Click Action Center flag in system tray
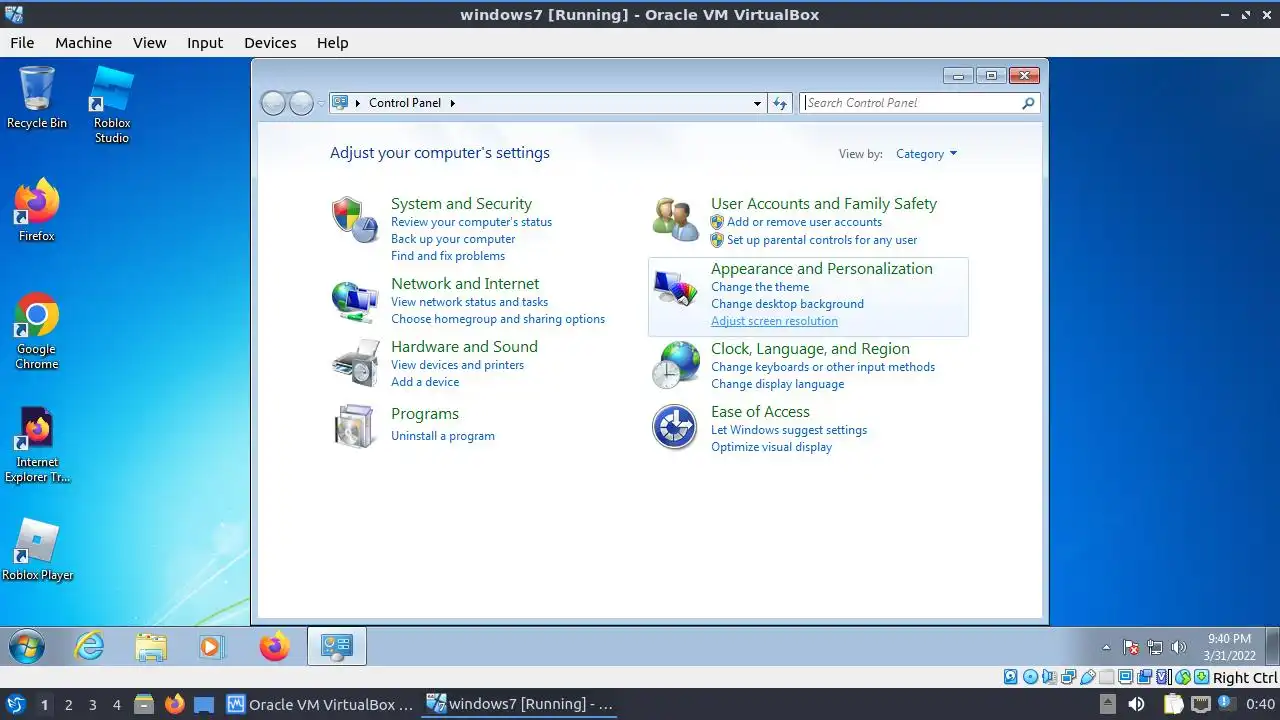This screenshot has width=1280, height=720. 1131,647
